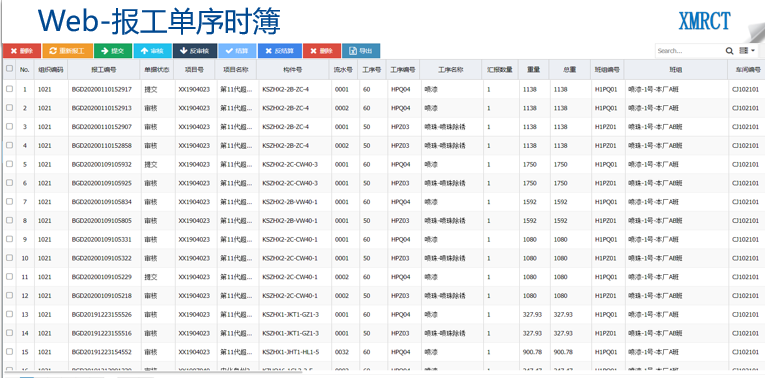This screenshot has width=765, height=378.
Task: Open the column view dropdown next to search
Action: [746, 51]
